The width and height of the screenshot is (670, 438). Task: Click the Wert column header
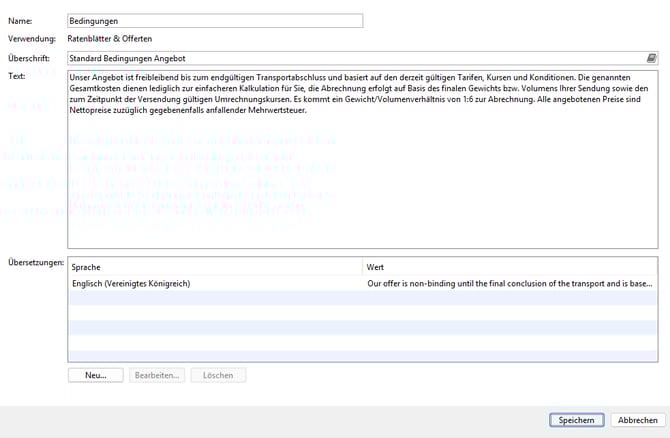click(510, 267)
